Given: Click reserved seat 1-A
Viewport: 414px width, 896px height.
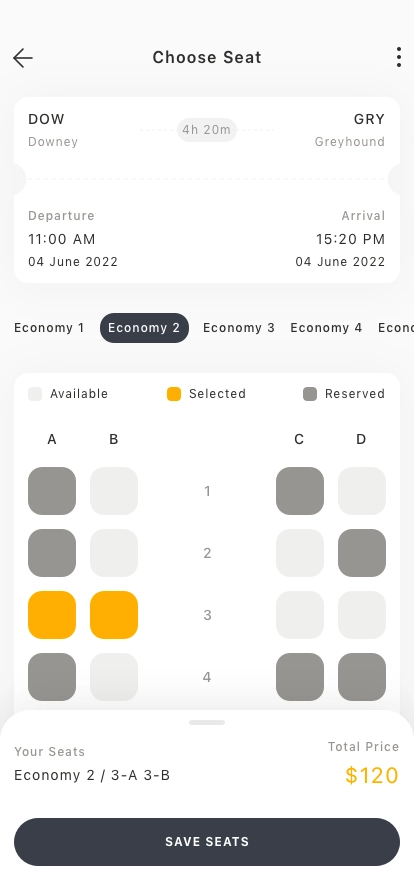Looking at the screenshot, I should coord(52,491).
